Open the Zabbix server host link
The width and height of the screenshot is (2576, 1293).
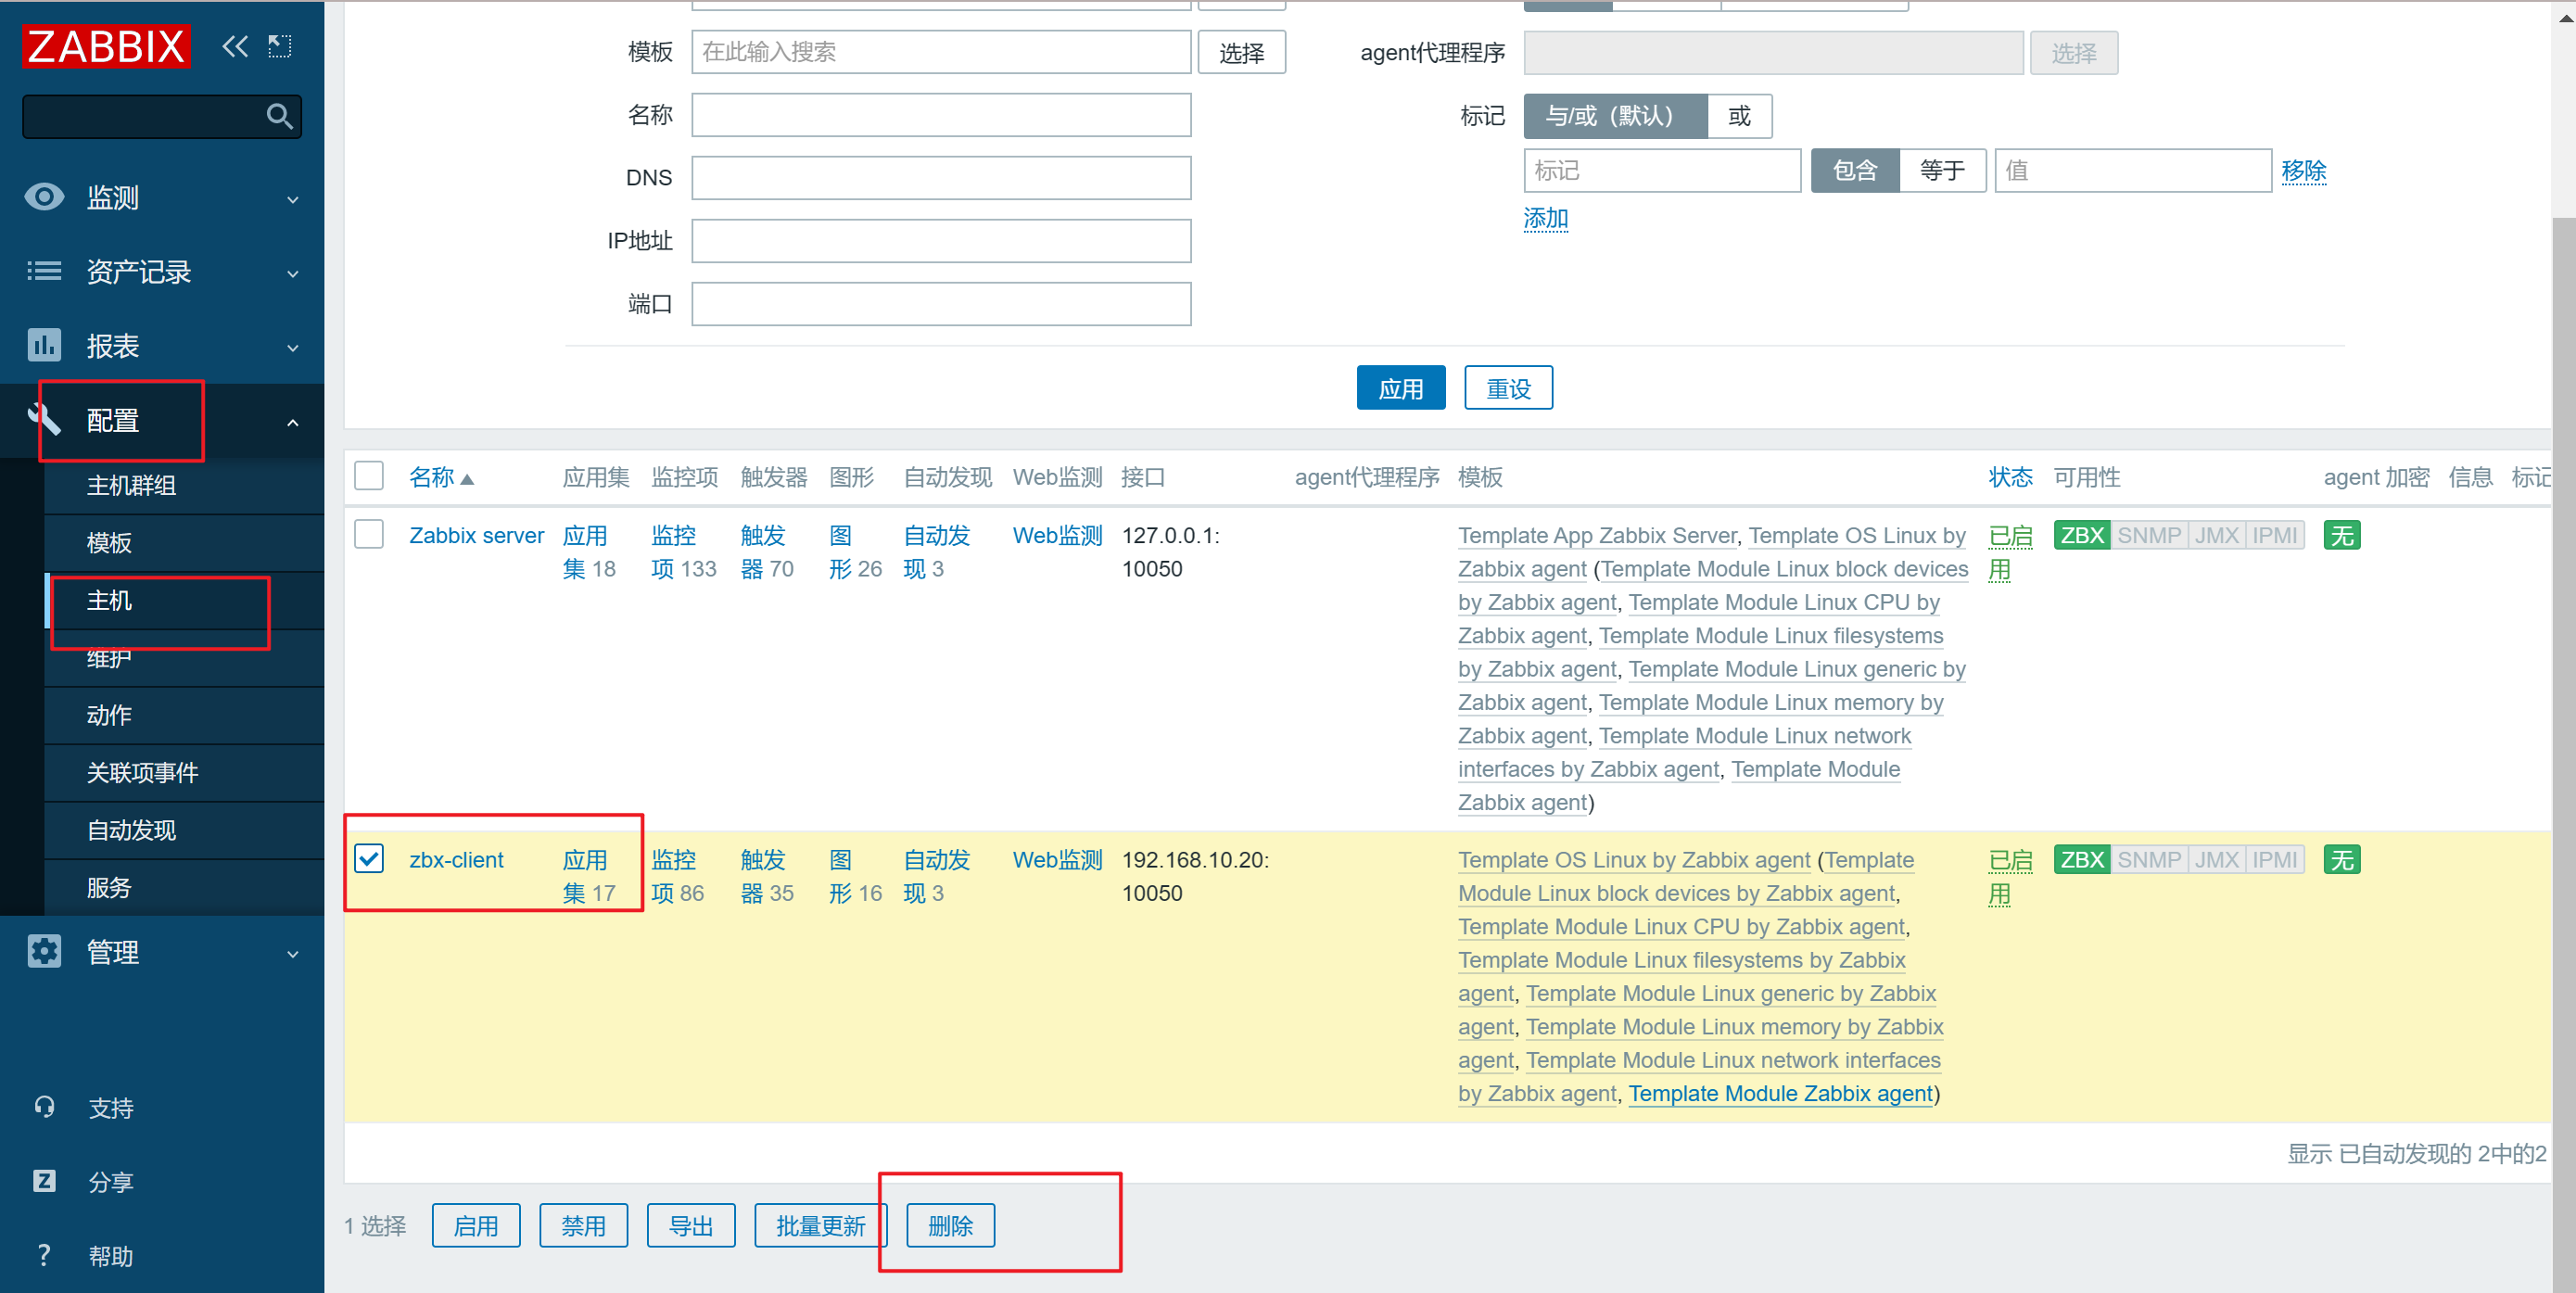(476, 535)
